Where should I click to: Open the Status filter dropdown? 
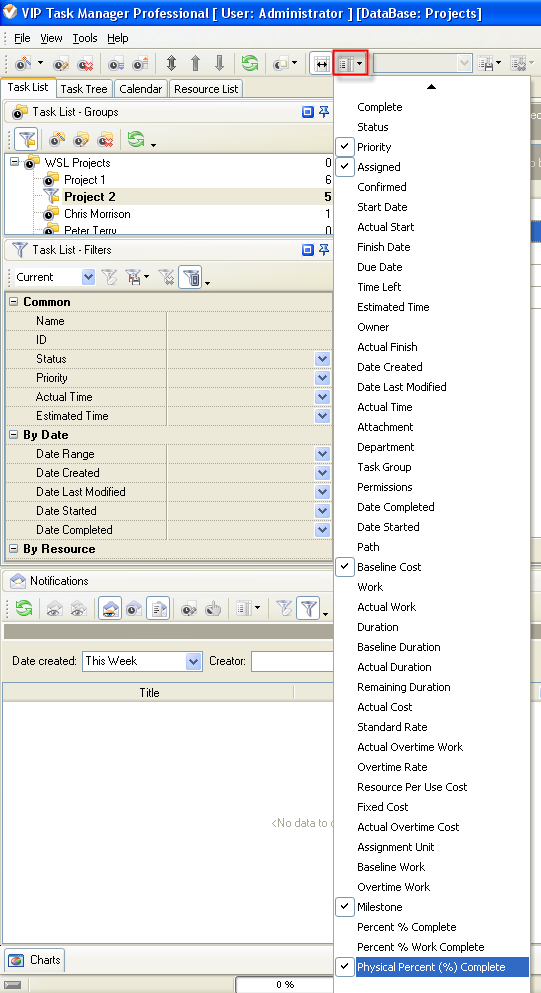[x=322, y=359]
